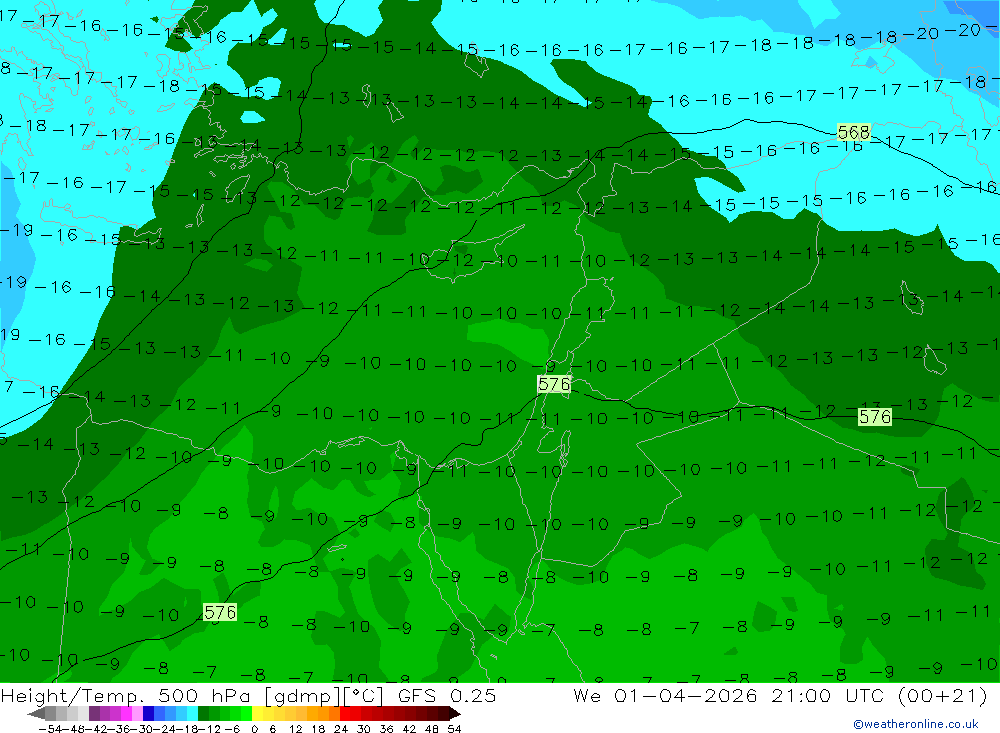Click the '(00+21)' forecast hour text

pos(942,695)
